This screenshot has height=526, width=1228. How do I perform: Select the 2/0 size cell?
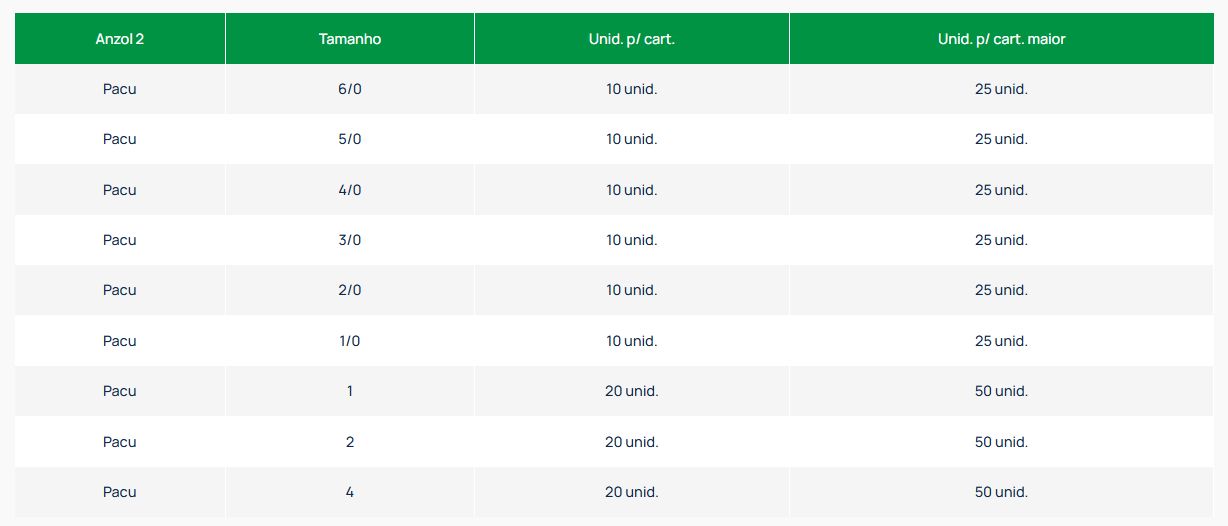[x=350, y=290]
